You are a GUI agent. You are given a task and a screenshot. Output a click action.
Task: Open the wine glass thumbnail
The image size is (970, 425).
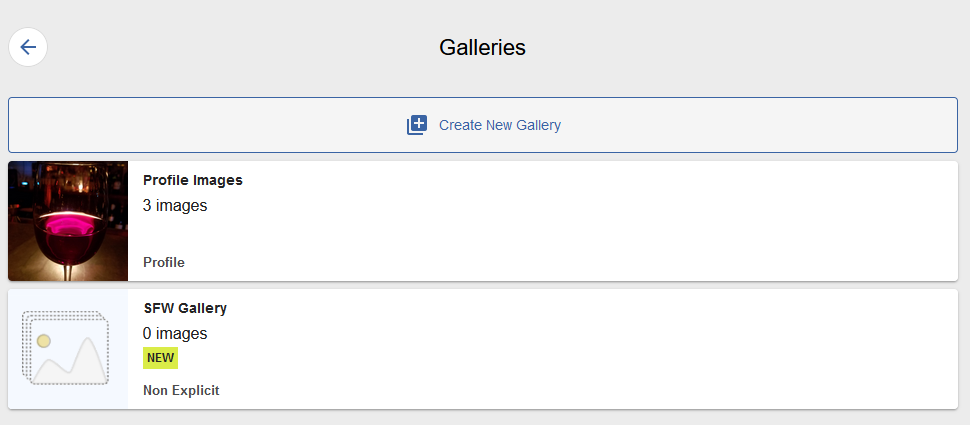point(68,221)
